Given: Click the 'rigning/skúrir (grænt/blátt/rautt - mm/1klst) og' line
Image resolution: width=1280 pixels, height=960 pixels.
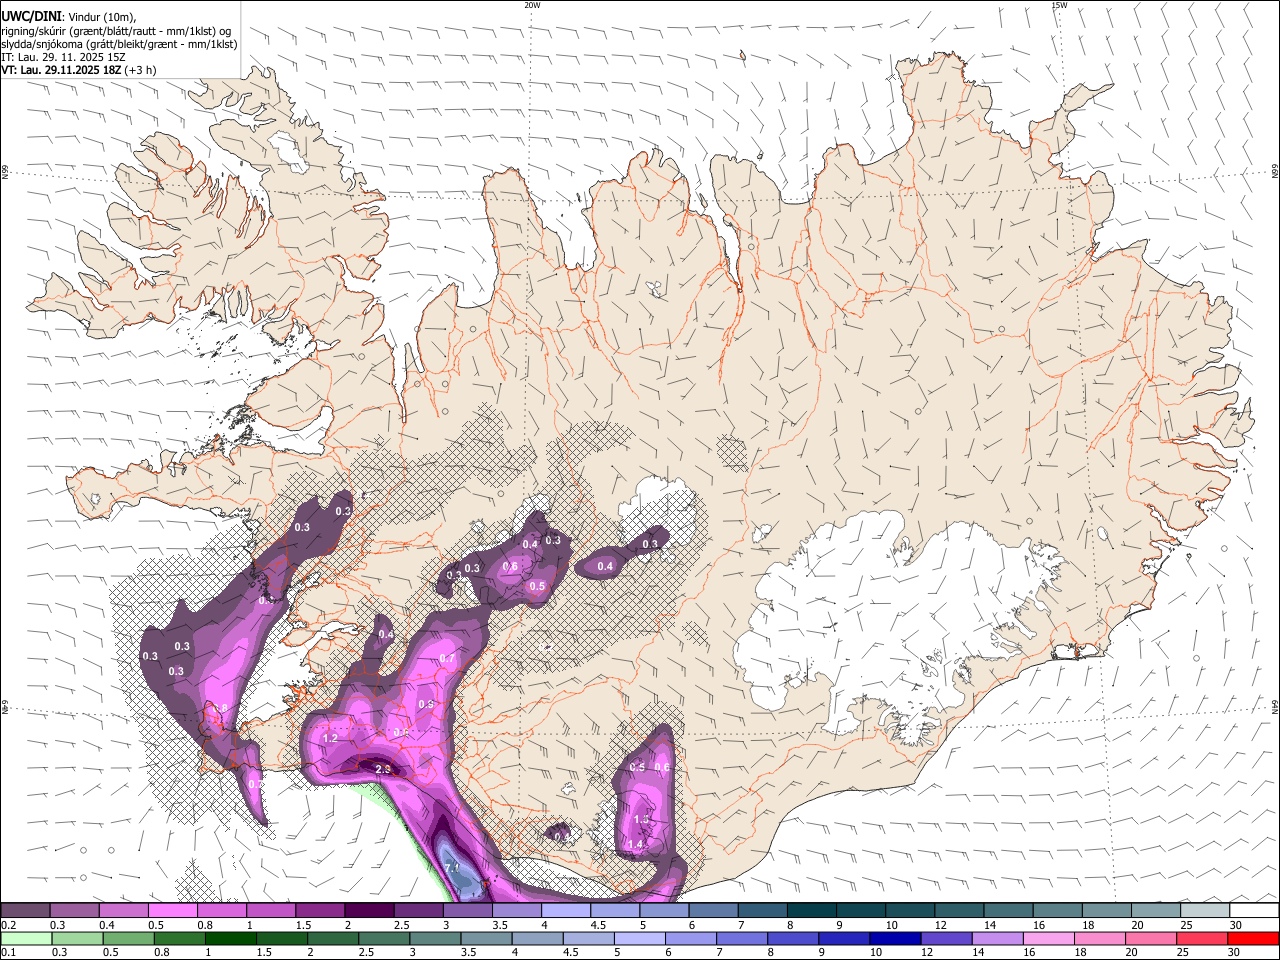Looking at the screenshot, I should pyautogui.click(x=116, y=30).
